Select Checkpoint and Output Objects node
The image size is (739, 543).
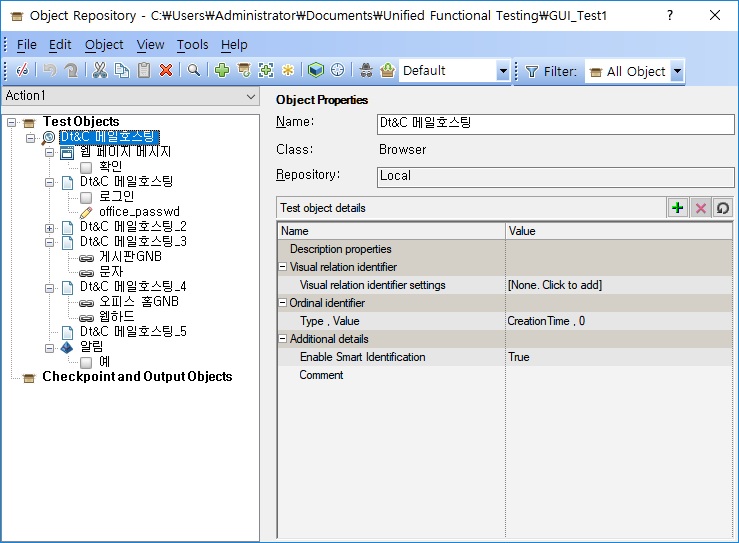click(x=137, y=377)
